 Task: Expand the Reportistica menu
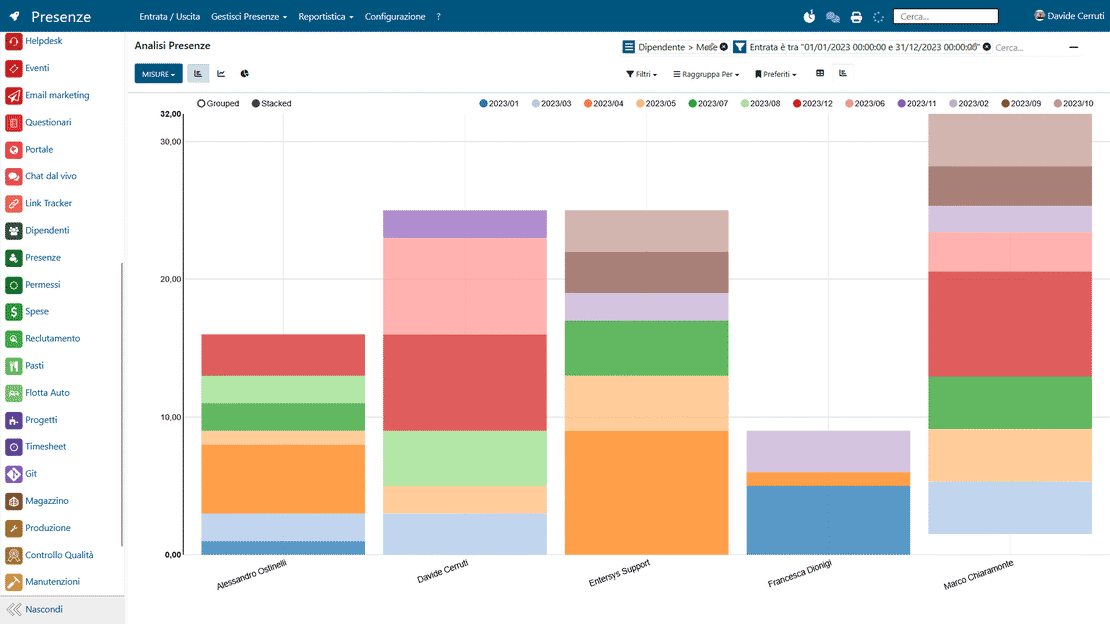pos(326,16)
